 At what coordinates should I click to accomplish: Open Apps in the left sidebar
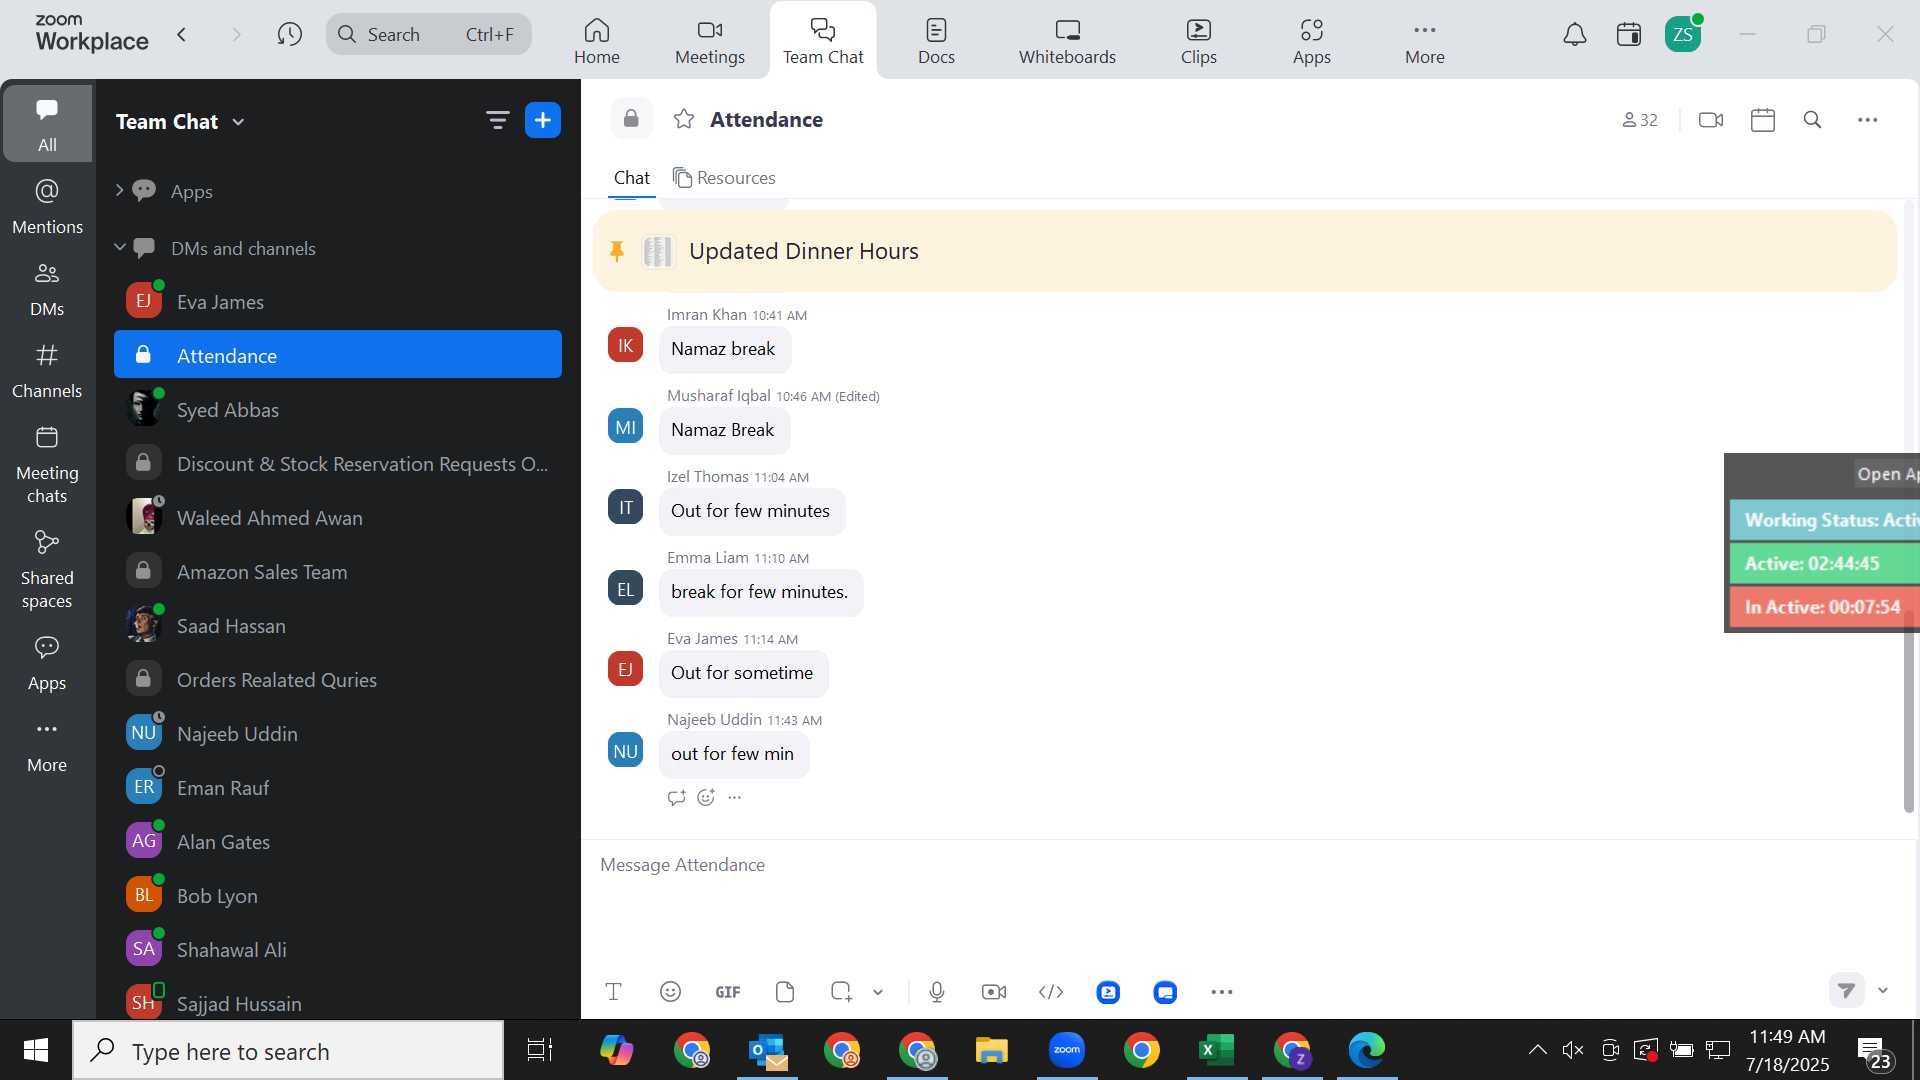[x=47, y=664]
